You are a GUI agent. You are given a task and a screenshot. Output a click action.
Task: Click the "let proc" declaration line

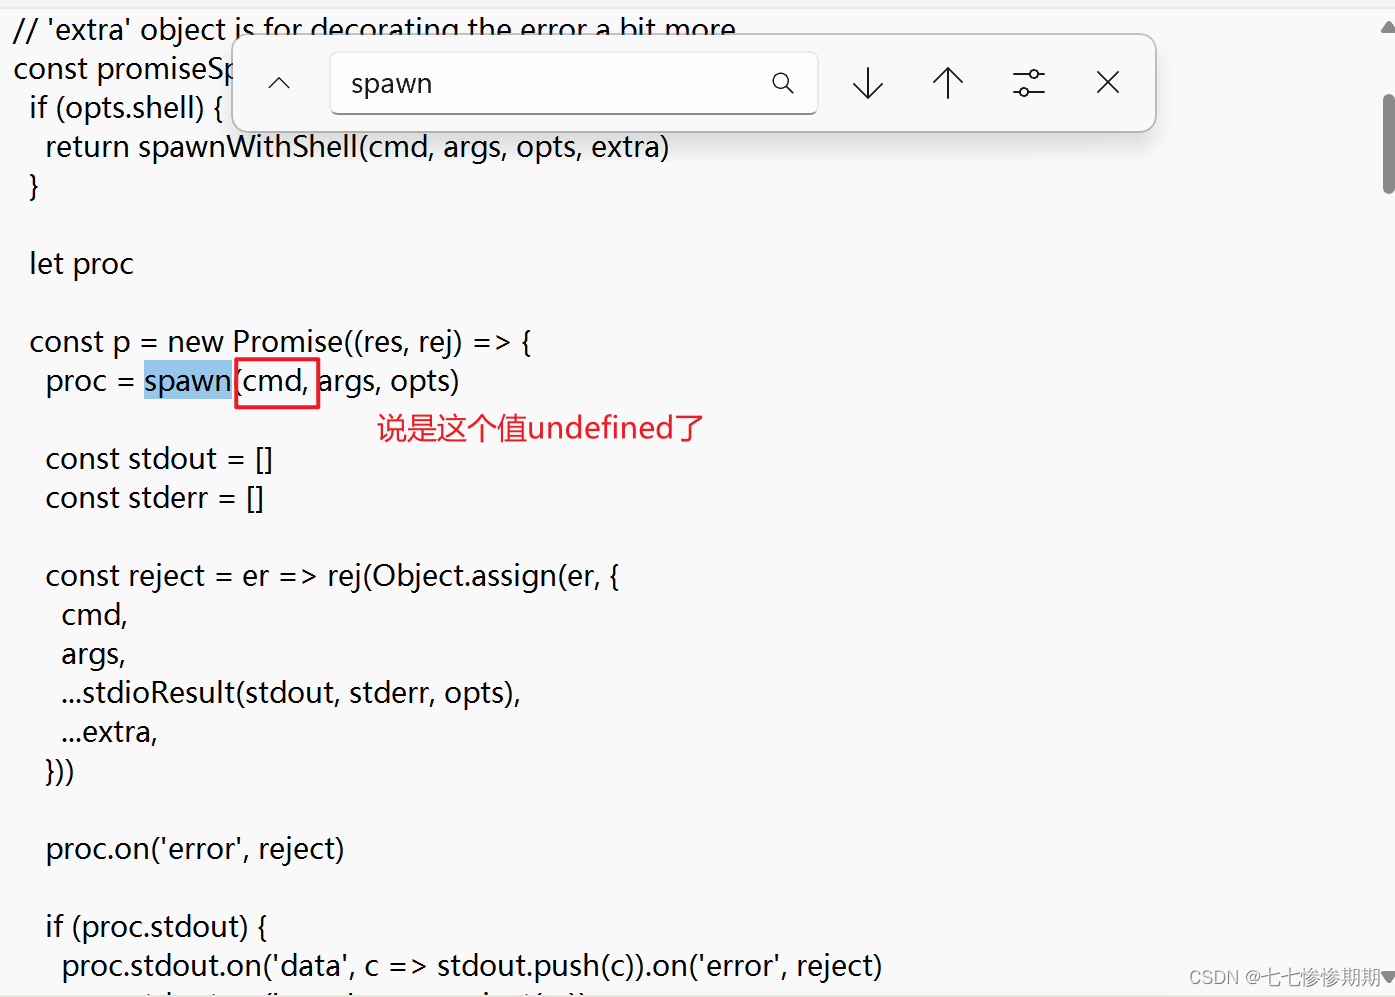82,263
